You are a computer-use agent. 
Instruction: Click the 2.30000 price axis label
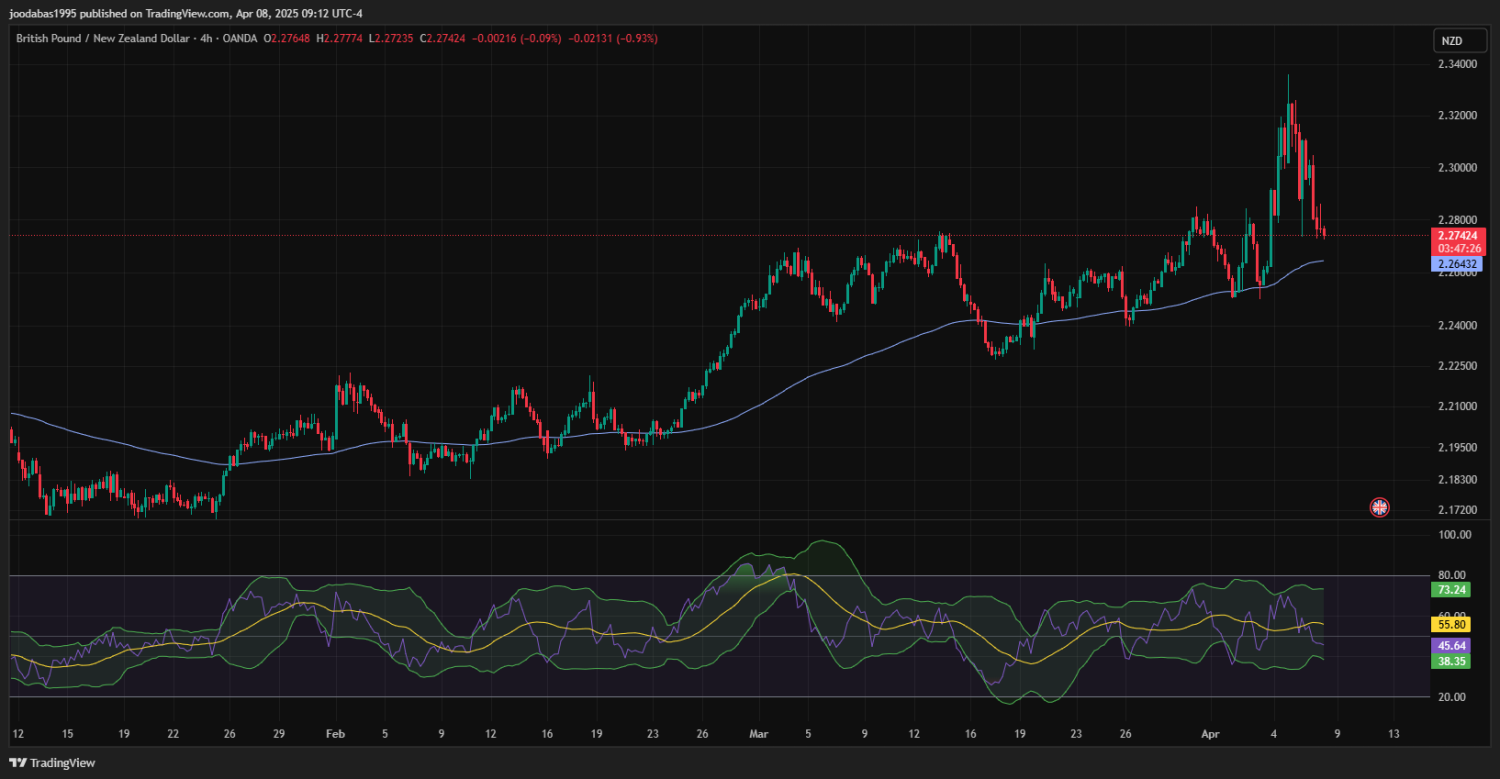(1459, 167)
